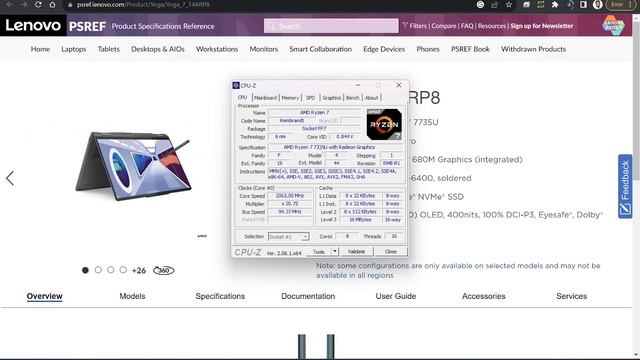Switch to the SPD tab in CPU-Z
Viewport: 640px width, 360px height.
(310, 98)
